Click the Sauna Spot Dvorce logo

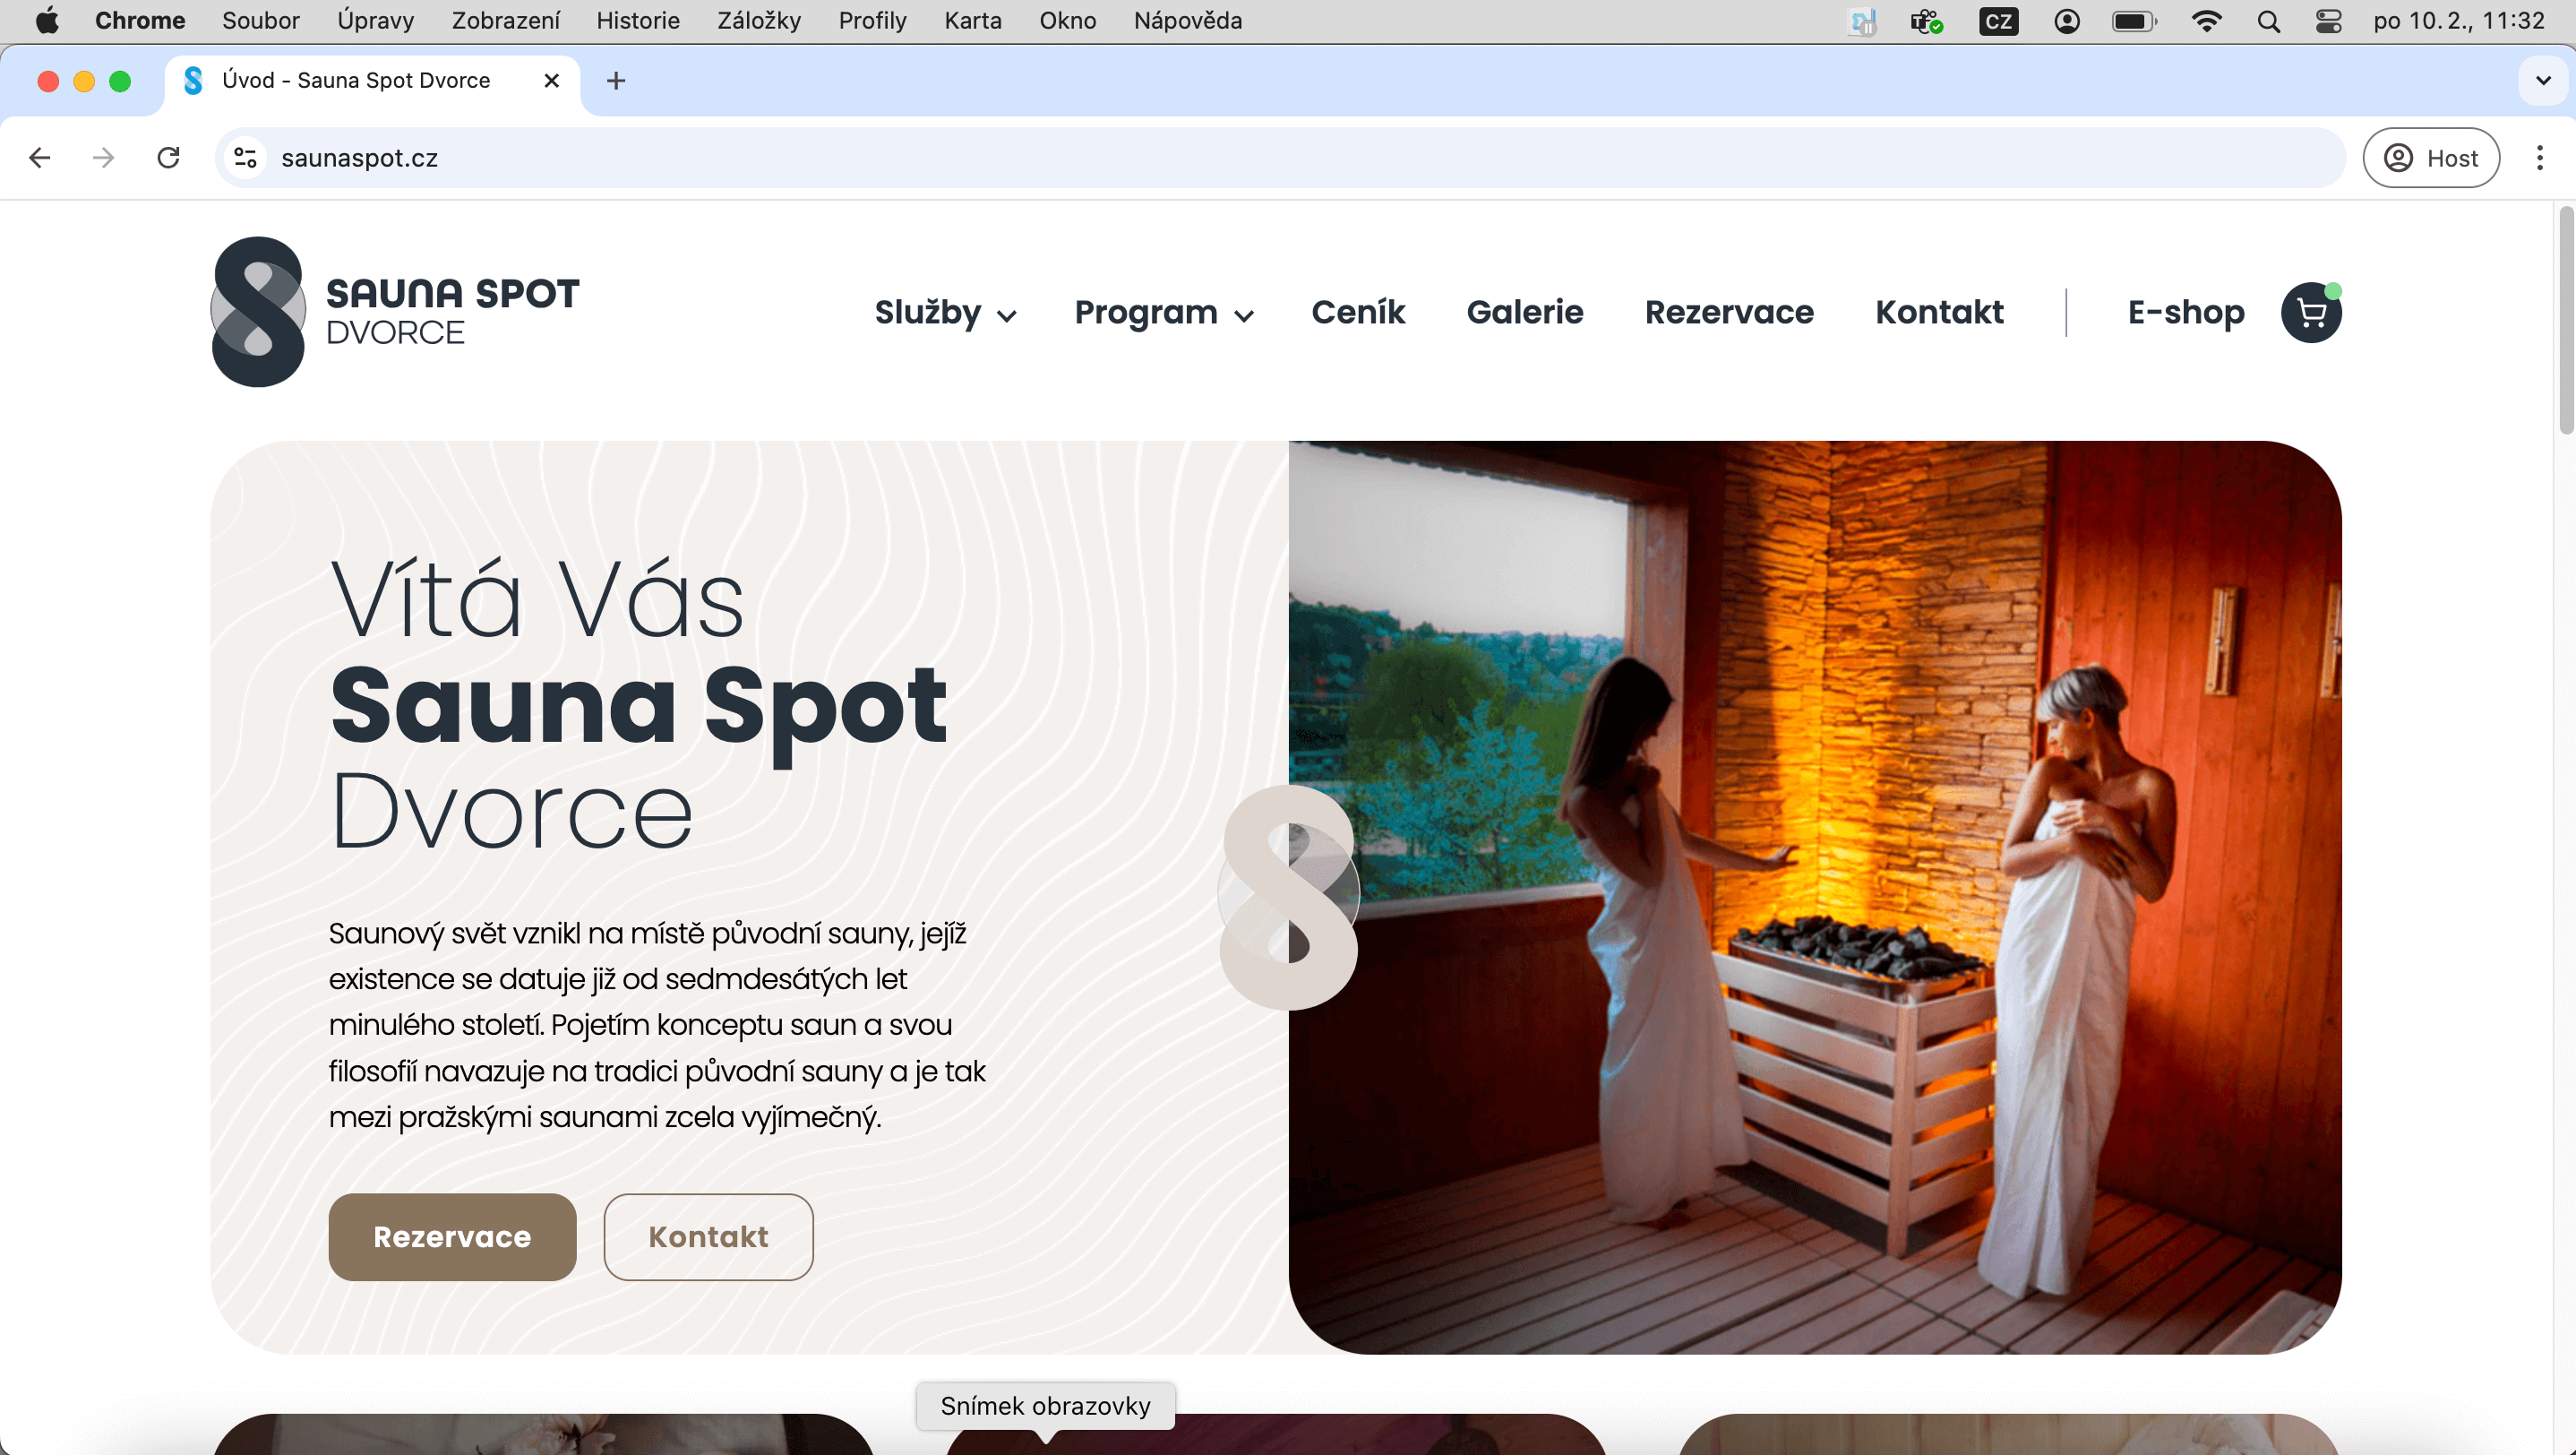[395, 311]
